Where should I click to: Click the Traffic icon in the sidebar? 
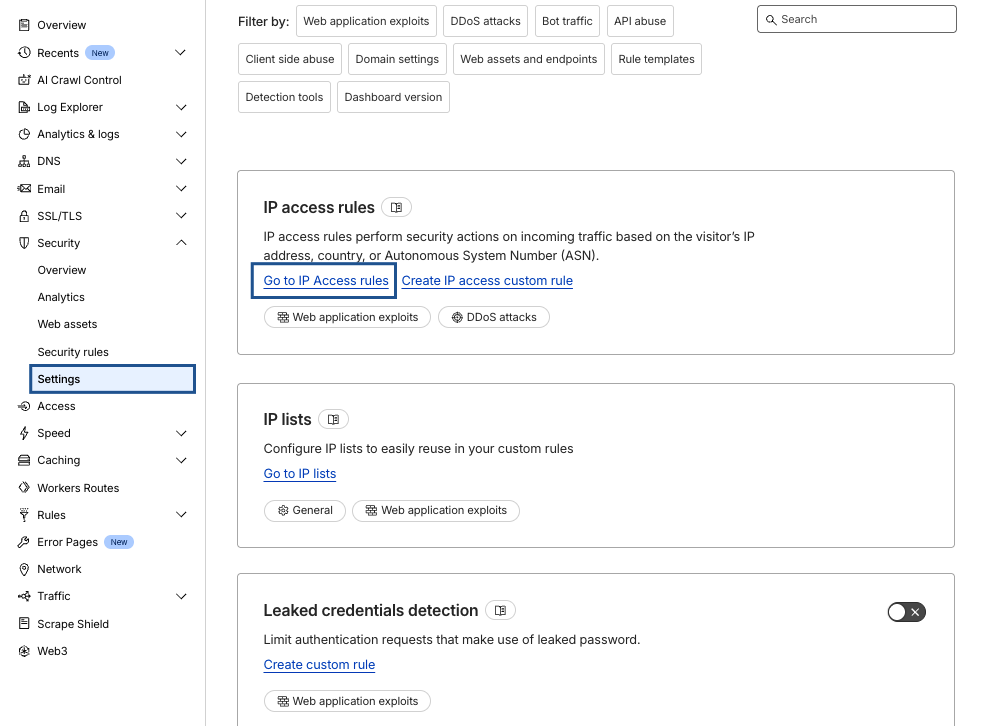click(x=24, y=596)
